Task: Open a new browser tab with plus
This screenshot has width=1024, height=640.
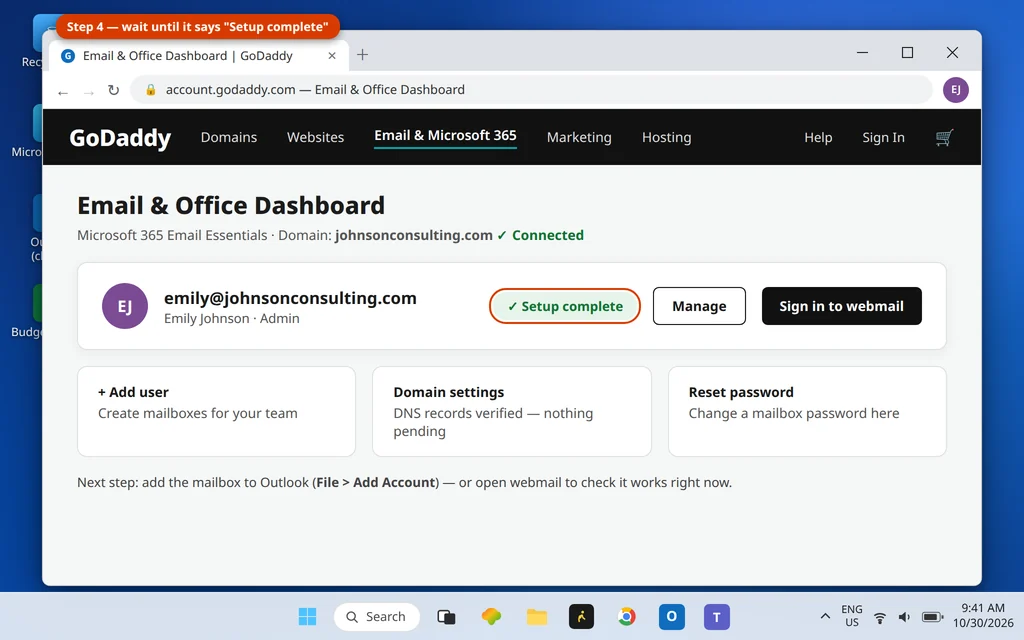Action: [362, 55]
